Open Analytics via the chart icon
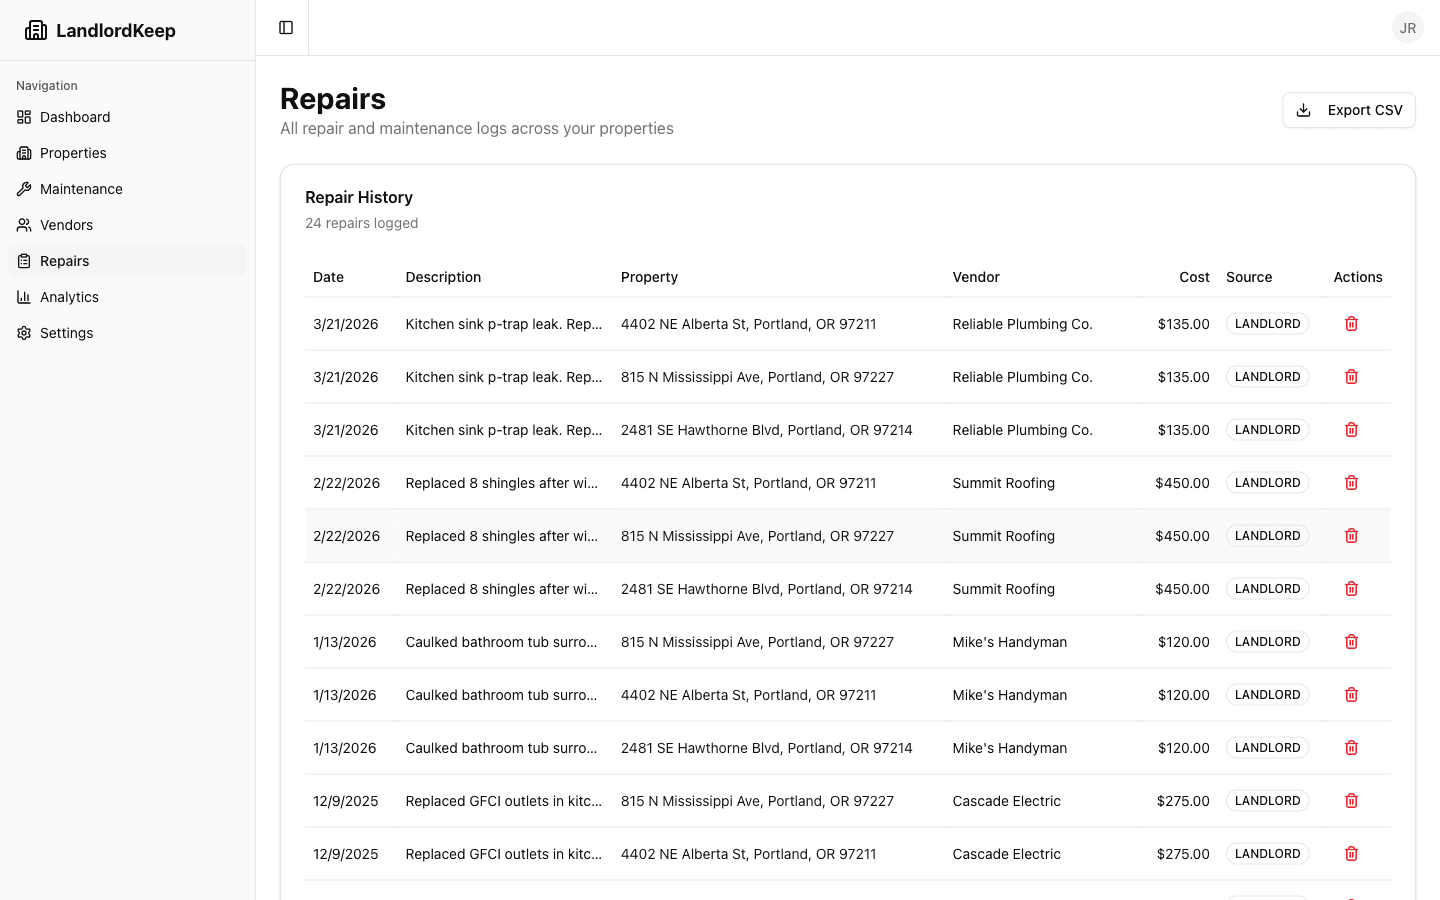The width and height of the screenshot is (1440, 900). click(23, 296)
